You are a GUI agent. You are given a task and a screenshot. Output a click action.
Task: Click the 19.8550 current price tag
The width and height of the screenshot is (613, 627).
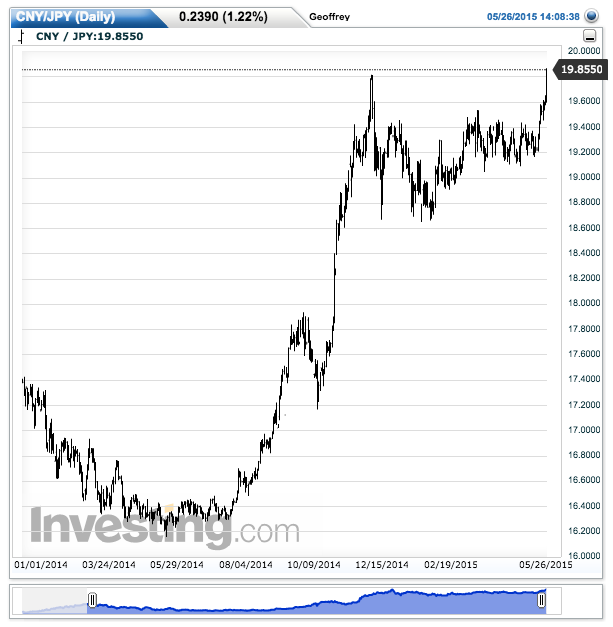pos(581,70)
